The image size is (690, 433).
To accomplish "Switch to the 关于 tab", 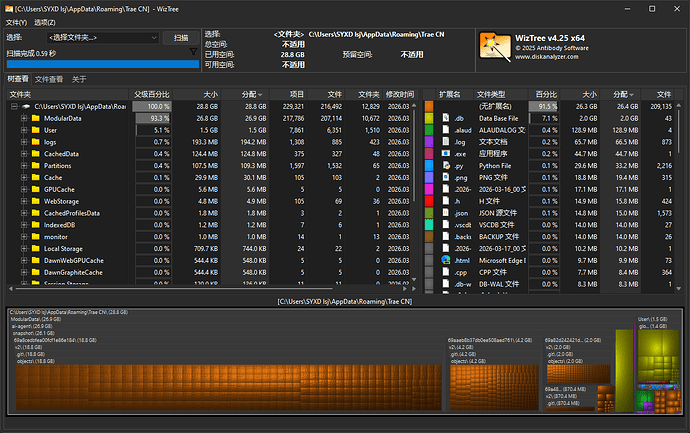I will 79,78.
